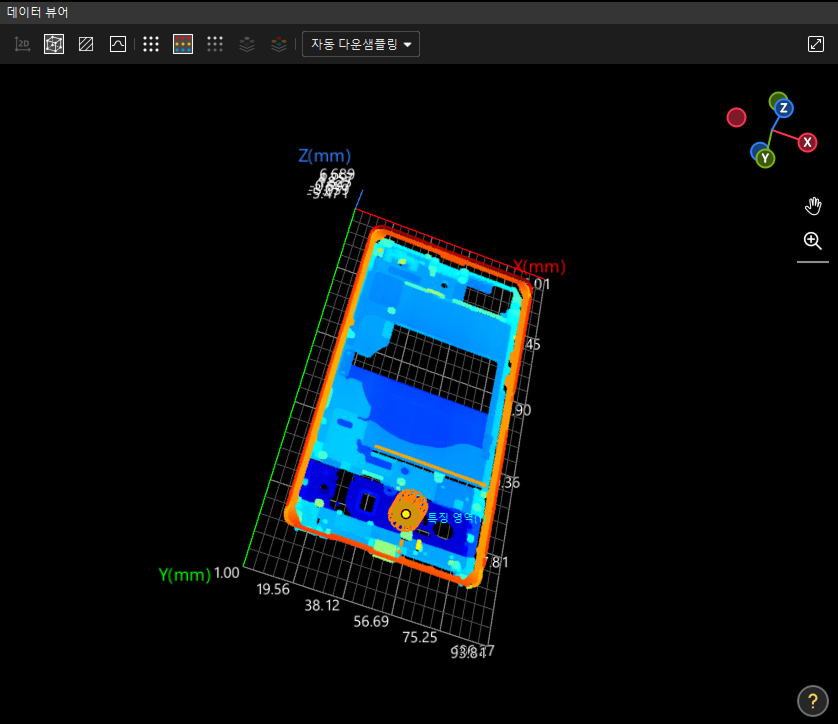Click the X(mm) axis label
838x724 pixels.
[x=539, y=266]
